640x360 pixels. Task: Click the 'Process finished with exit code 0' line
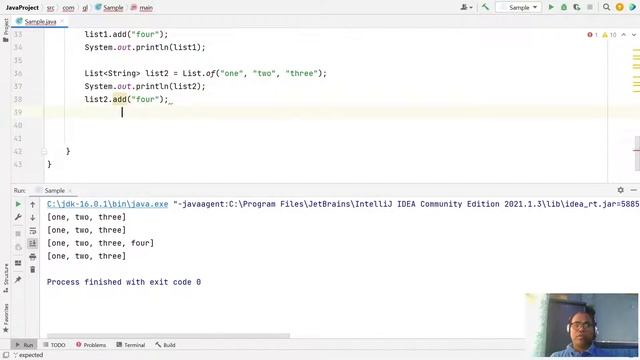pyautogui.click(x=124, y=282)
